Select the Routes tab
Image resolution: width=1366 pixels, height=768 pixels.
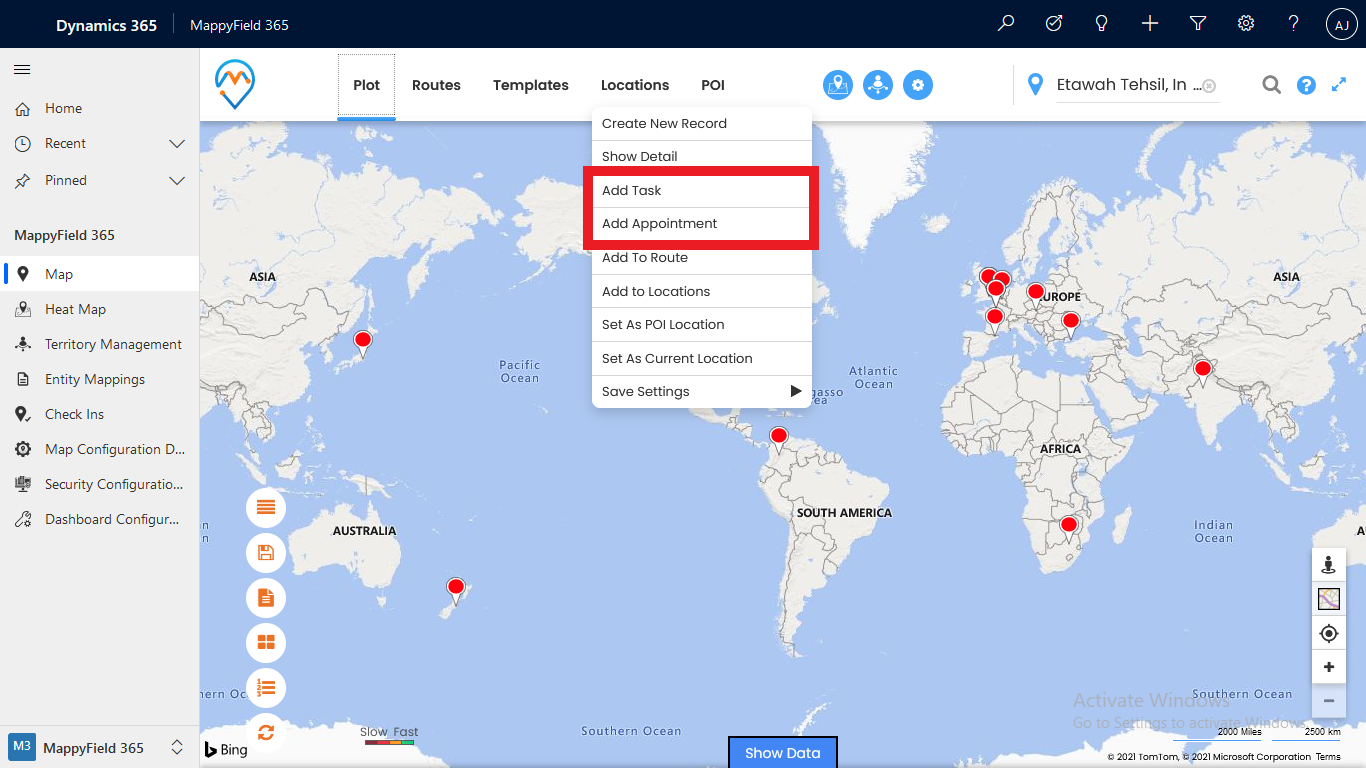click(x=436, y=85)
